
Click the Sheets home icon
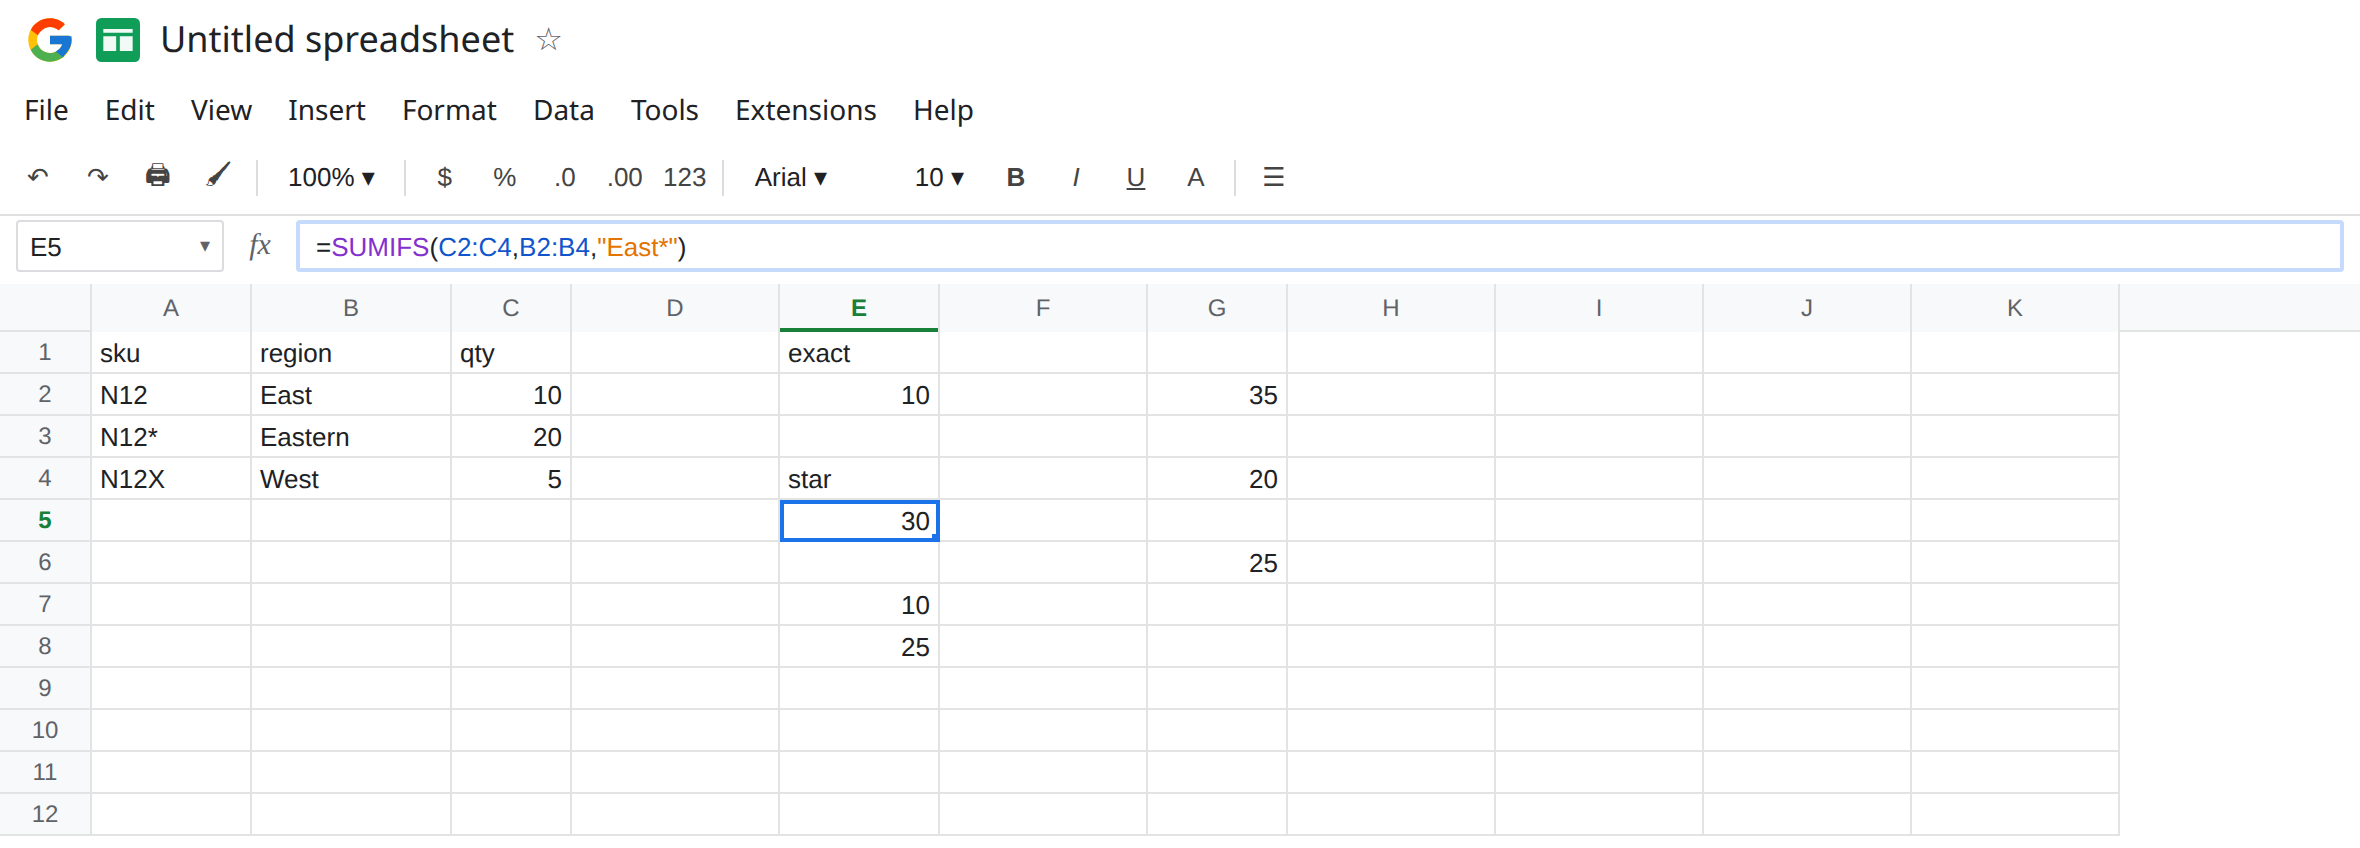[x=118, y=40]
